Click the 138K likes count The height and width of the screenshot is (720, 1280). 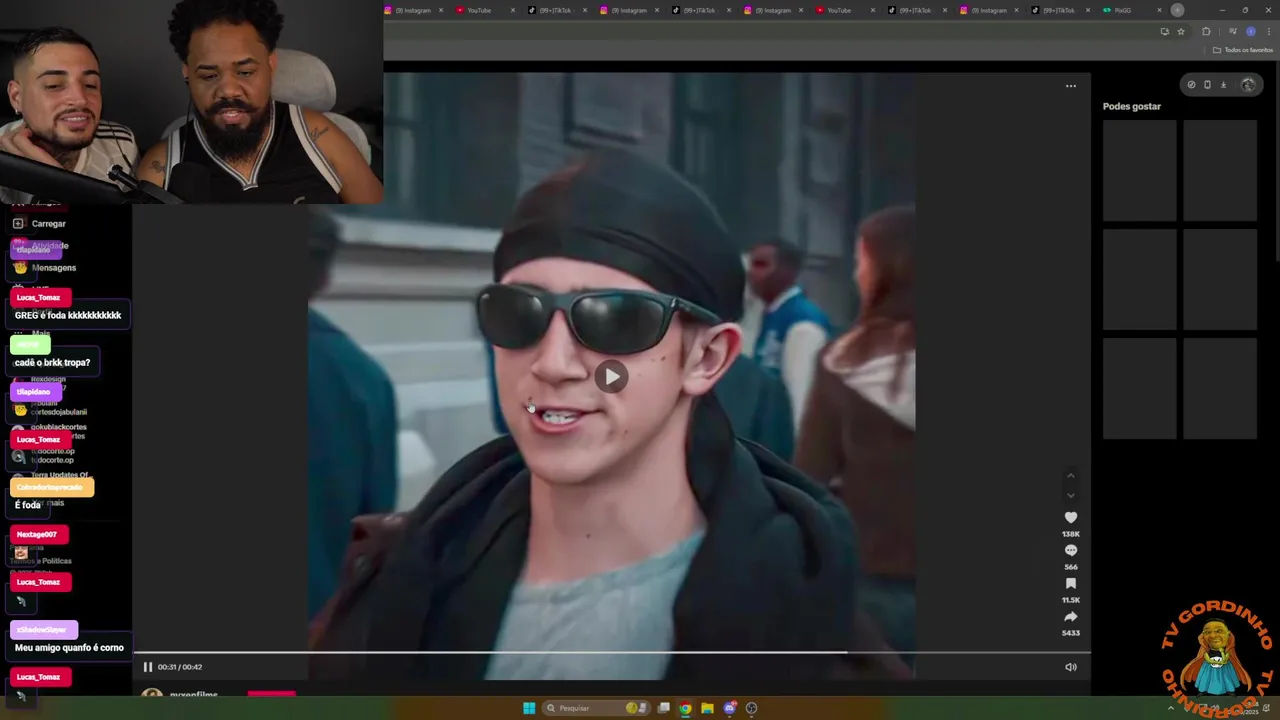pos(1071,534)
